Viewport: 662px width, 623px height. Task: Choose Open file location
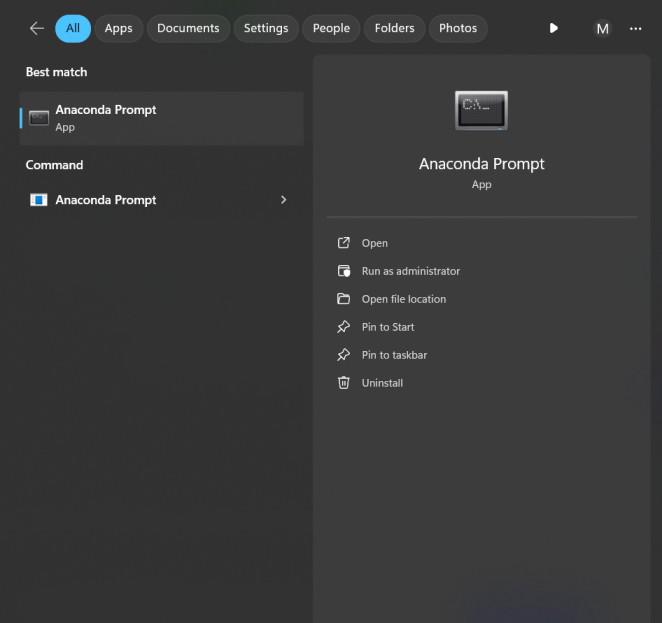404,299
